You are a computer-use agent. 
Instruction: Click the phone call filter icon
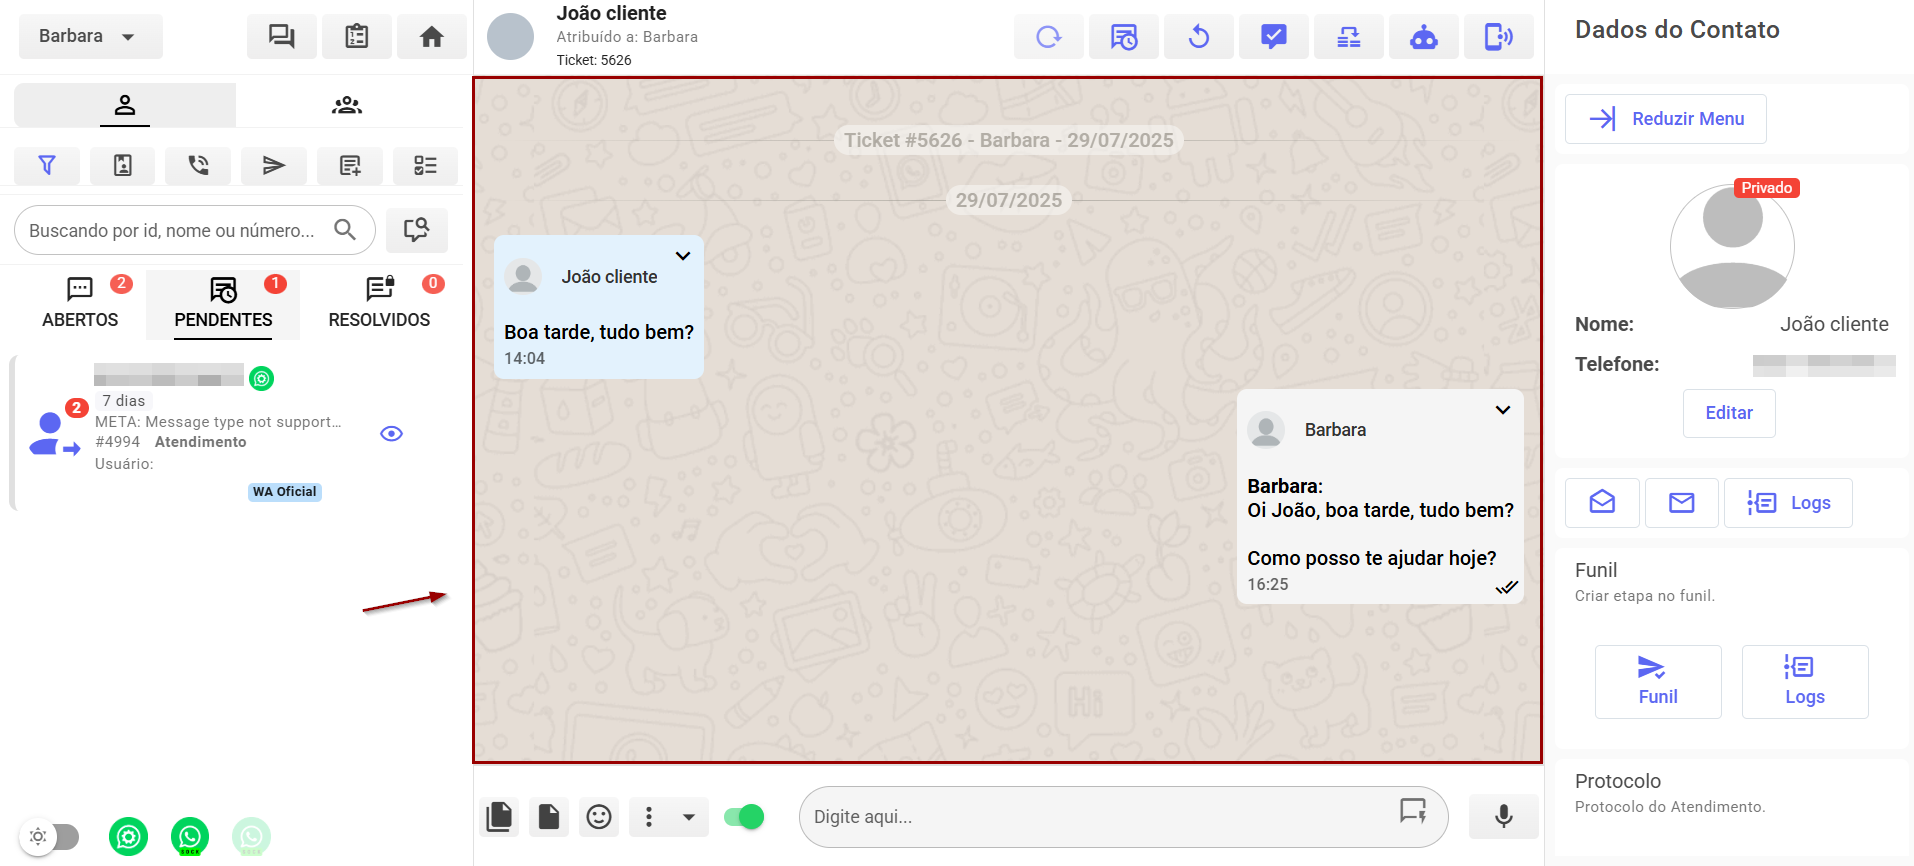(198, 165)
